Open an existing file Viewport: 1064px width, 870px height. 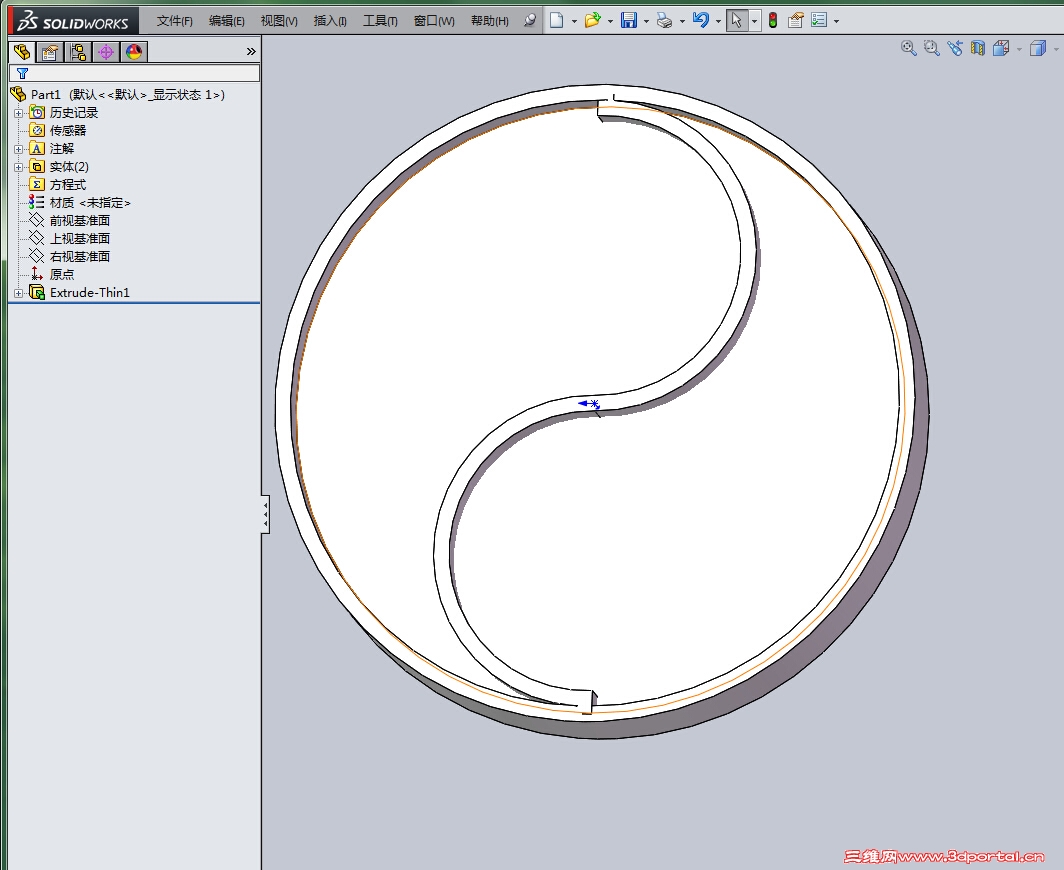[592, 20]
